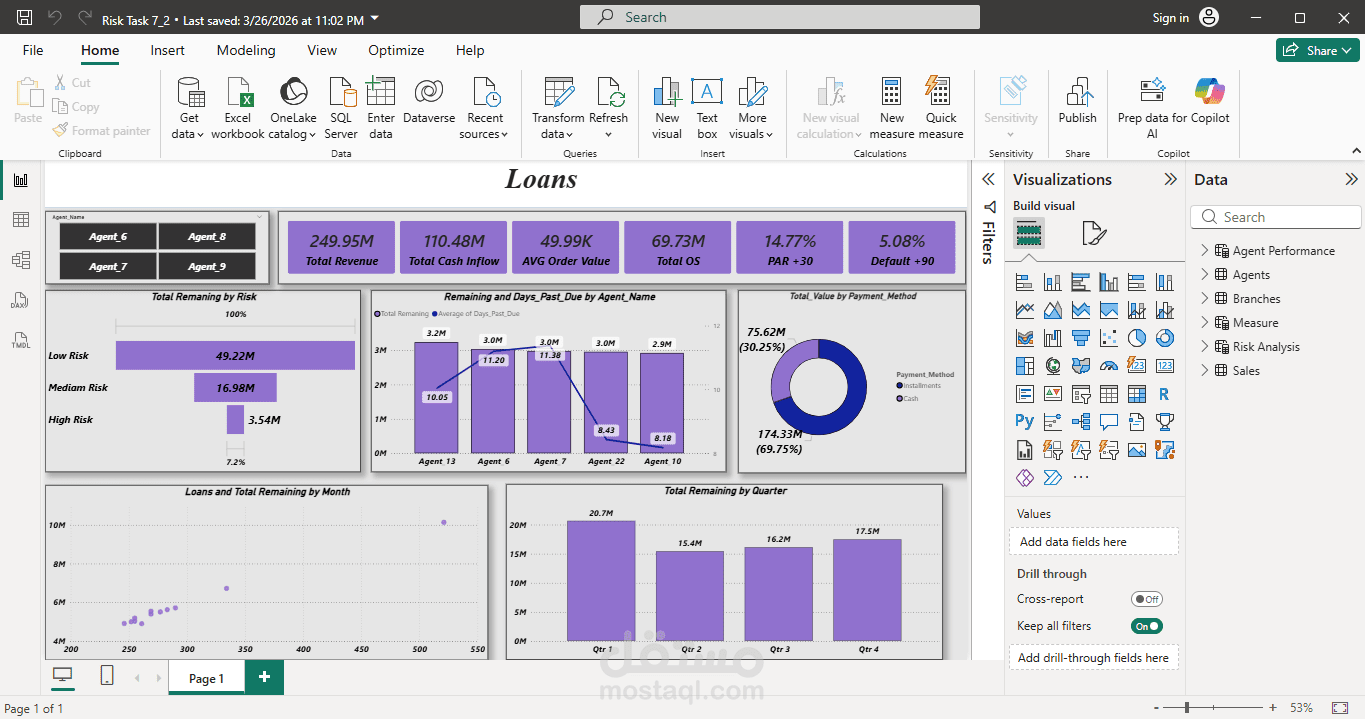Select Agent_6 in the slicer
1365x719 pixels.
(108, 237)
